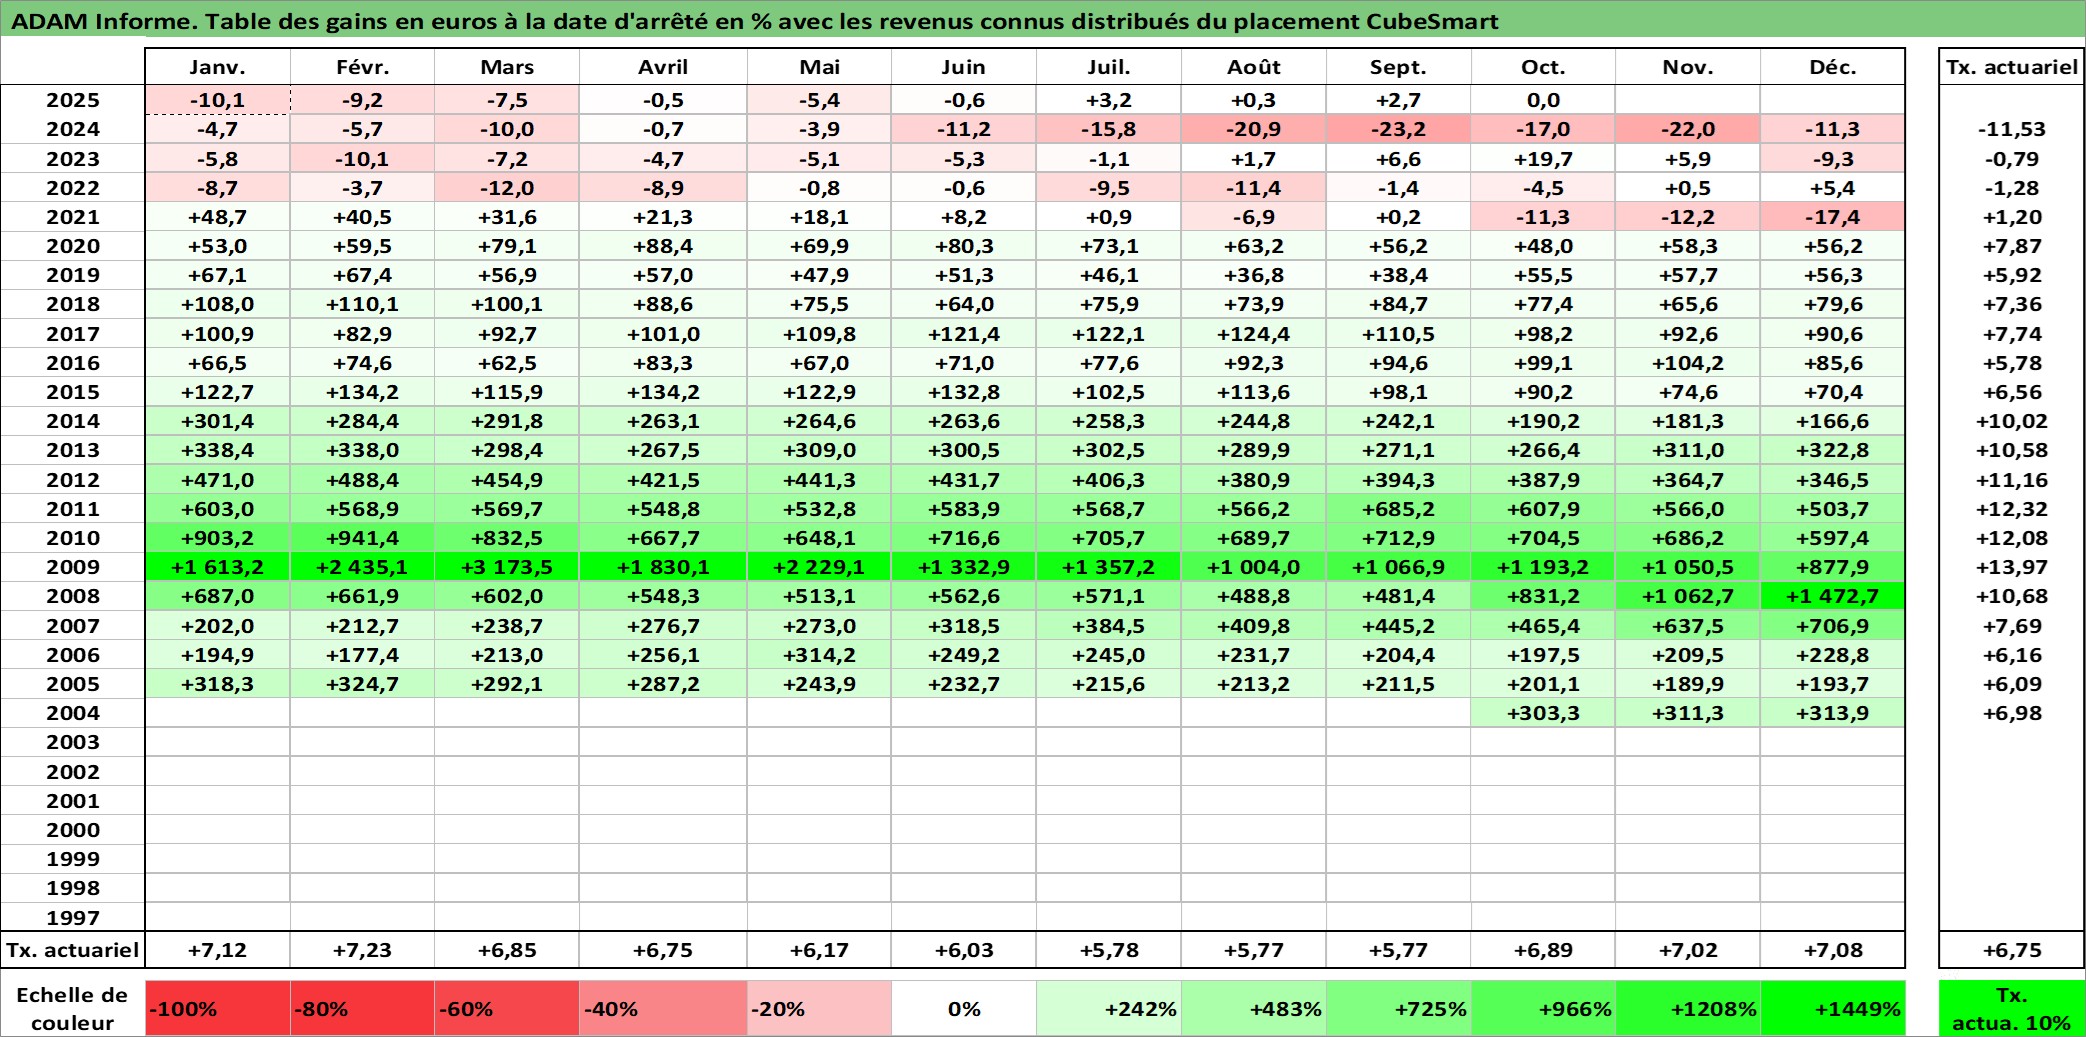Click the -11,53 actuarial rate for 2024

(2012, 129)
